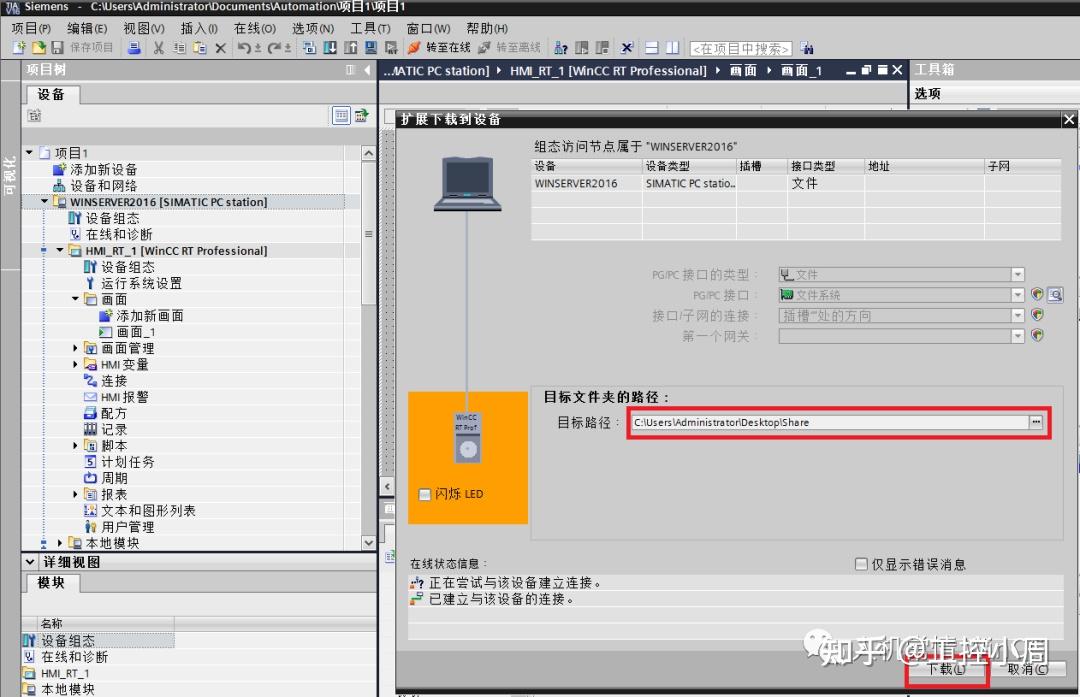1080x697 pixels.
Task: Click the upload from device toolbar icon
Action: tap(351, 48)
